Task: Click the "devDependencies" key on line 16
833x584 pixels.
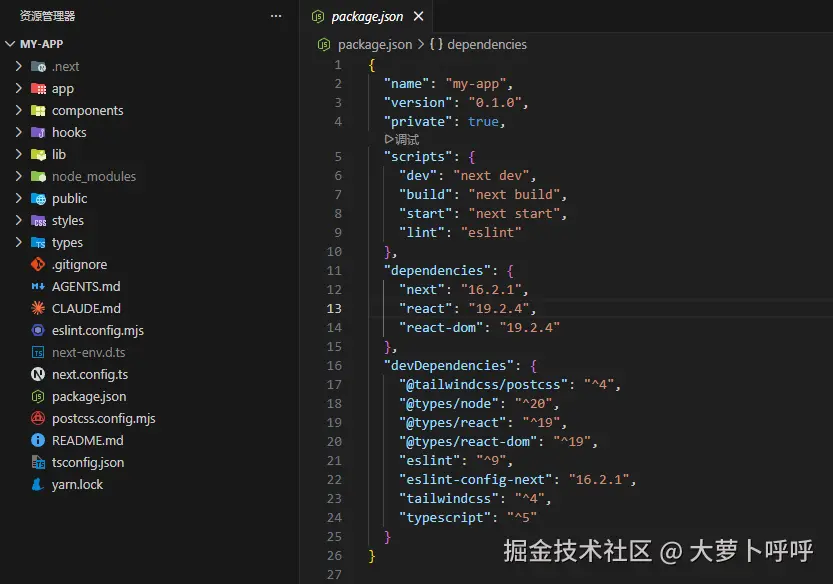Action: tap(449, 366)
